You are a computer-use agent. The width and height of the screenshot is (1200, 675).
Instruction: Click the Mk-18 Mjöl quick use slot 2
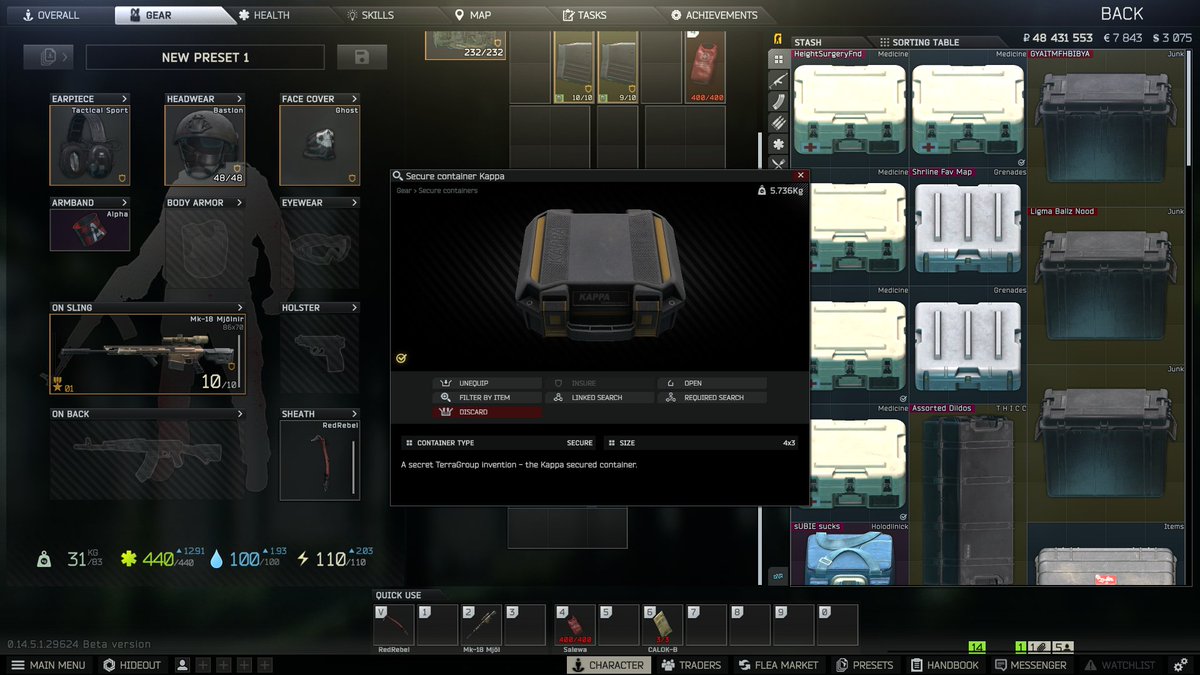(x=481, y=625)
